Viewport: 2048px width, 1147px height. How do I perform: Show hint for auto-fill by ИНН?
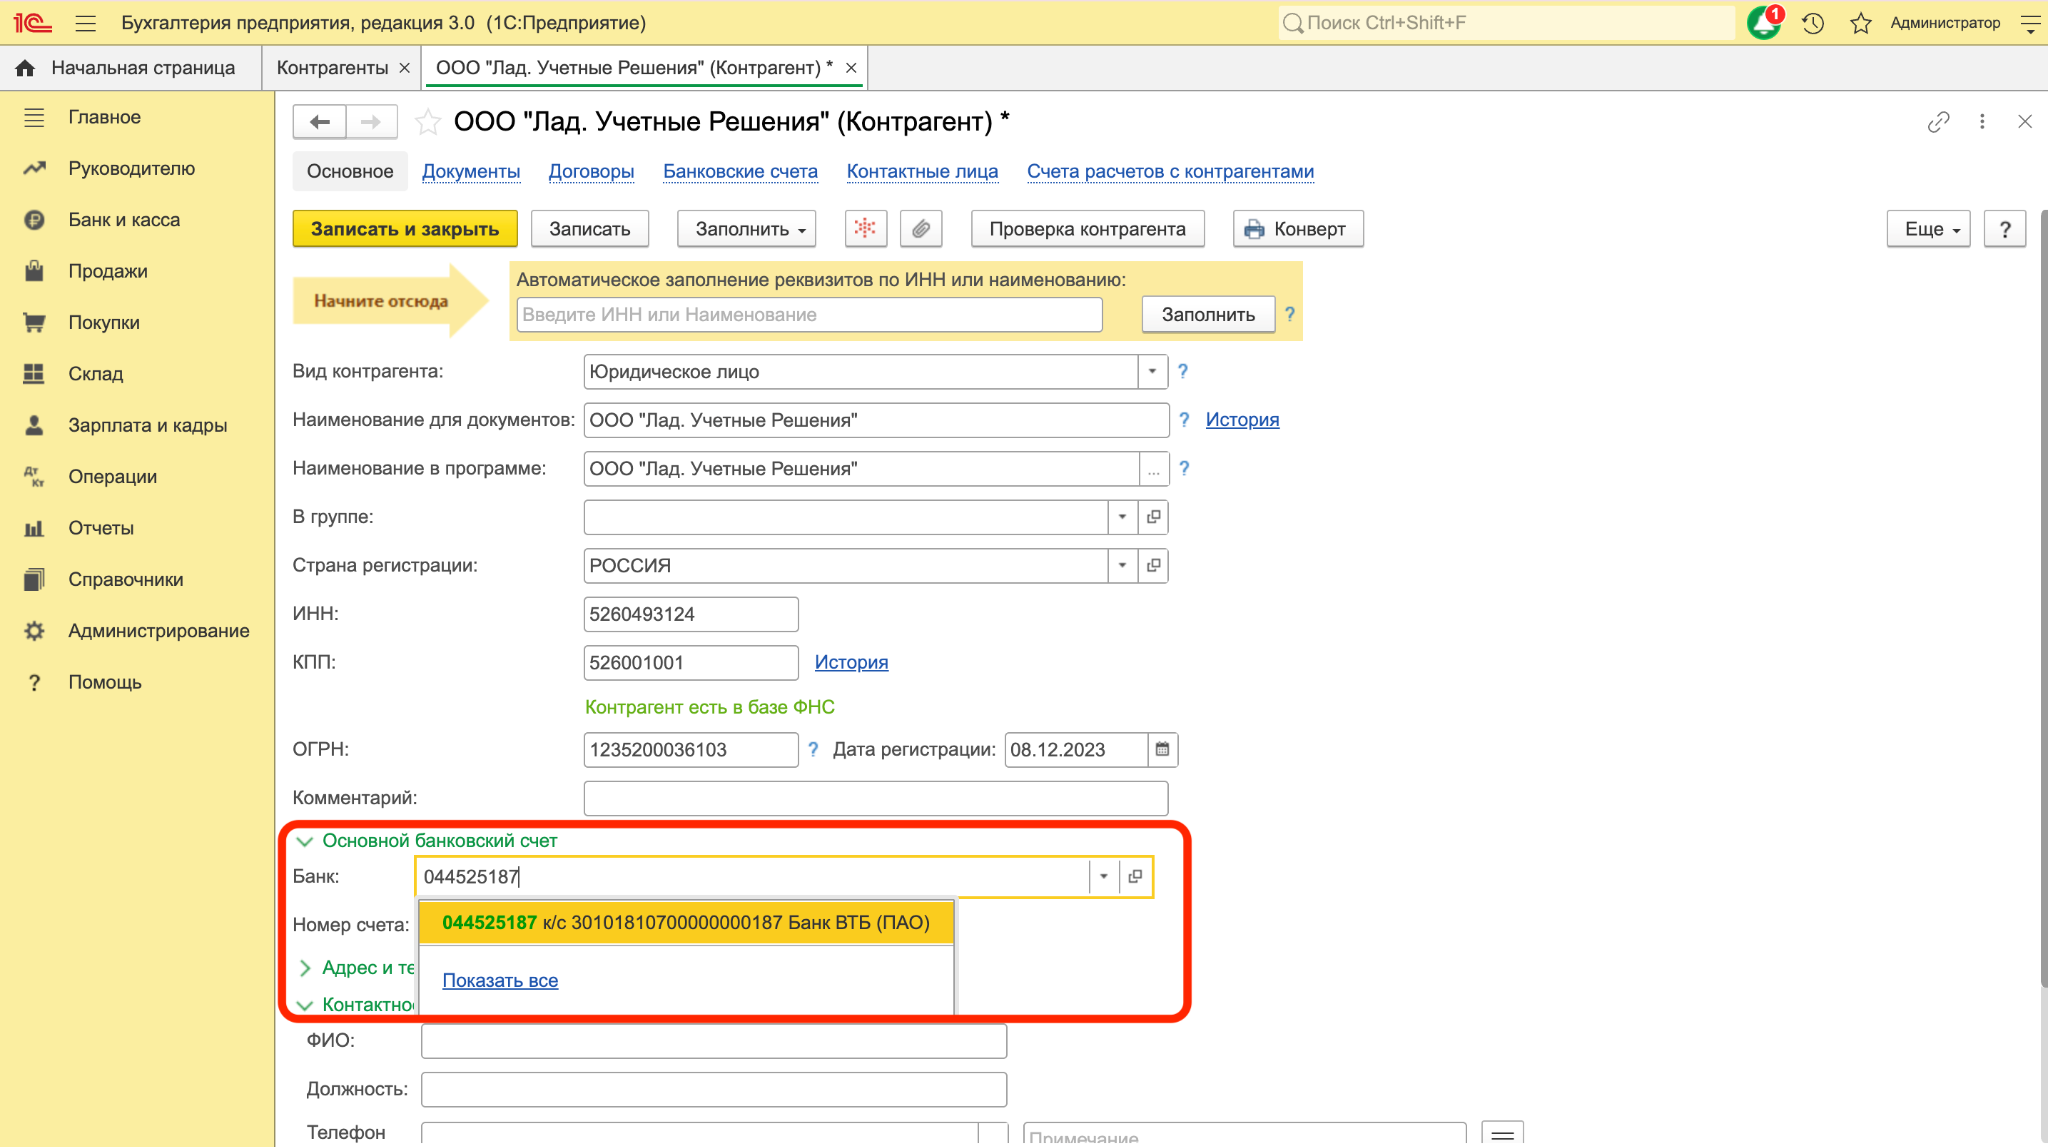tap(1290, 314)
